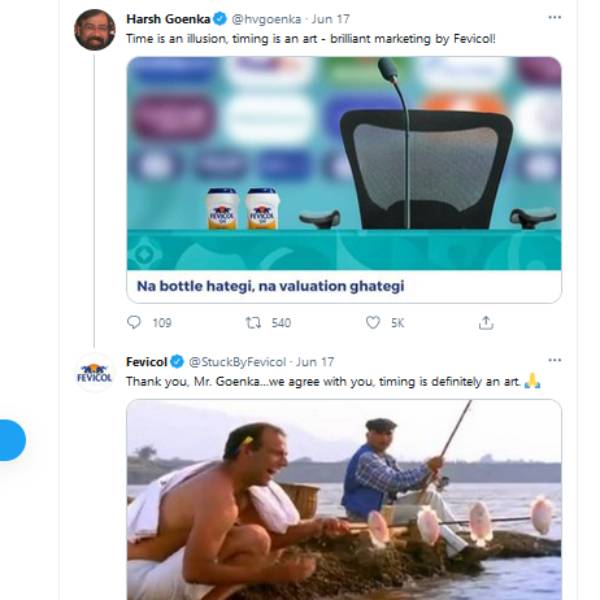The height and width of the screenshot is (600, 600).
Task: Click the Jun 17 timestamp on Fevicol's reply
Action: pos(315,361)
